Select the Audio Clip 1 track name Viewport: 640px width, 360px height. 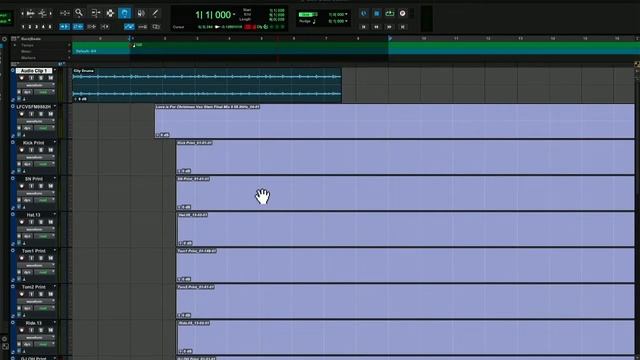[x=34, y=71]
